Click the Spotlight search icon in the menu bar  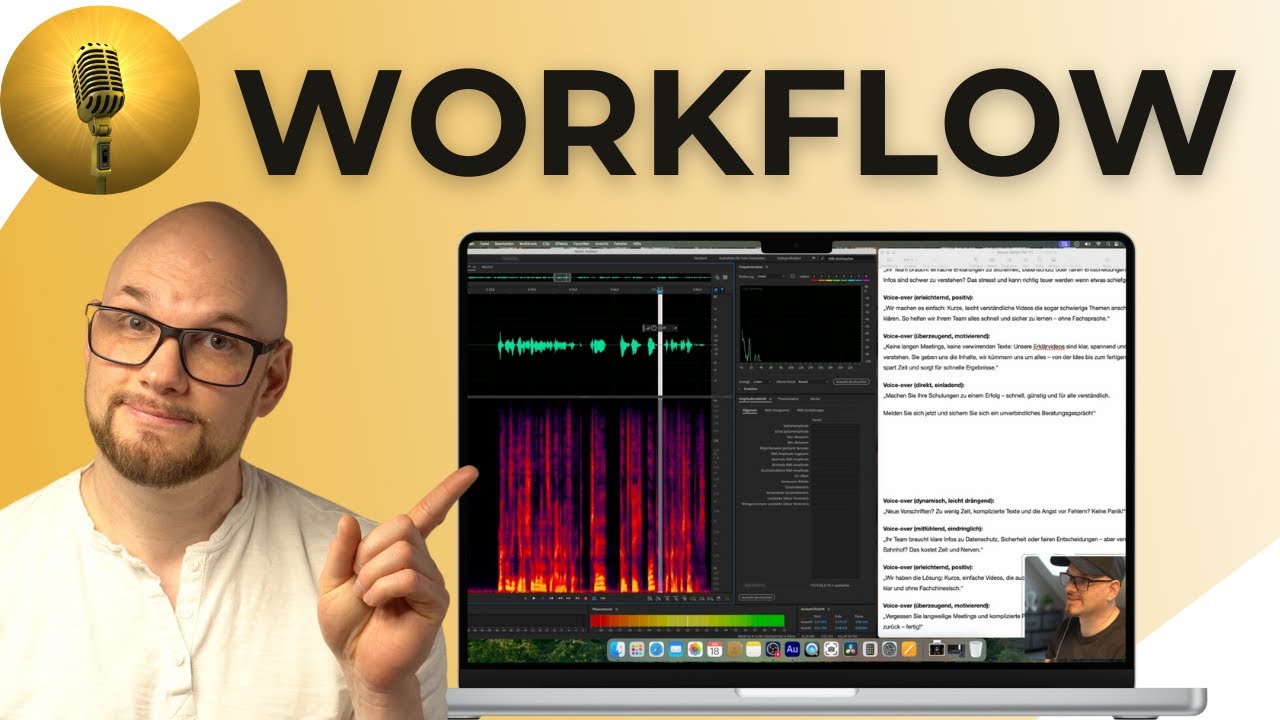tap(1108, 244)
